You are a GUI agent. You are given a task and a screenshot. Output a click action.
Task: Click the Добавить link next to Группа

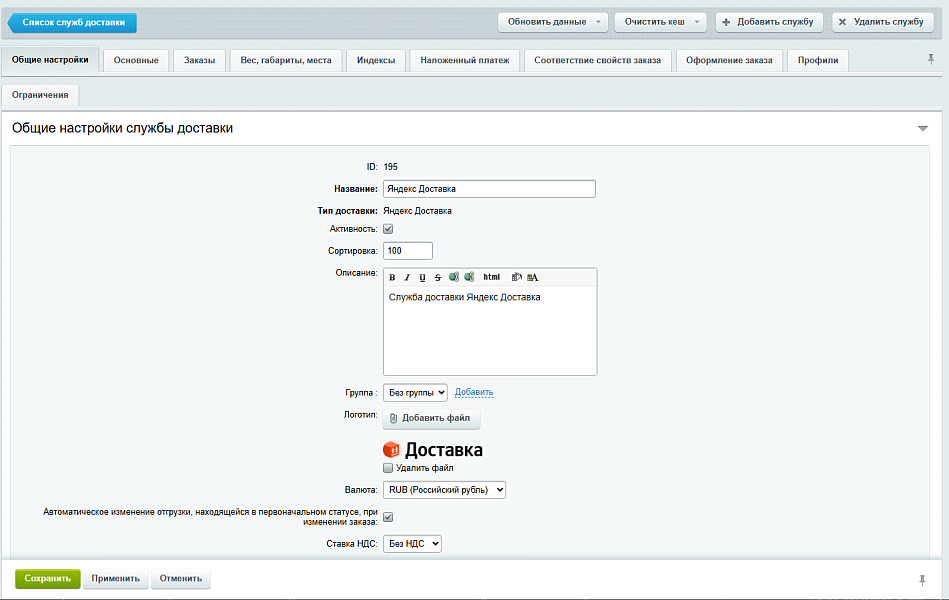[474, 392]
